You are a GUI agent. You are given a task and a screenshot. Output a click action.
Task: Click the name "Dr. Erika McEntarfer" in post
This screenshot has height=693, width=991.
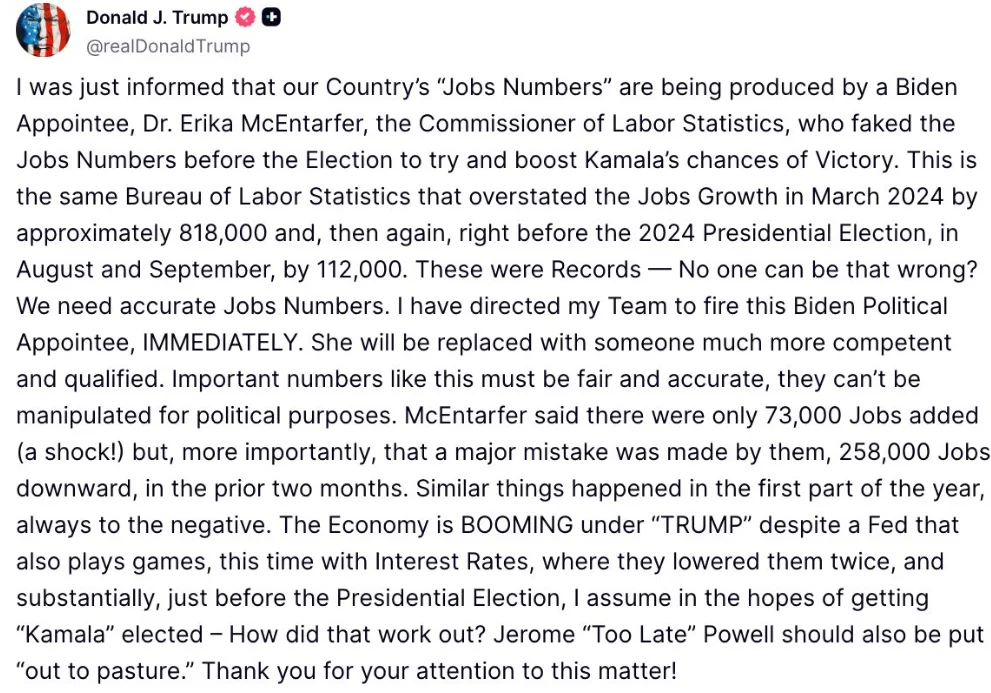pyautogui.click(x=255, y=123)
